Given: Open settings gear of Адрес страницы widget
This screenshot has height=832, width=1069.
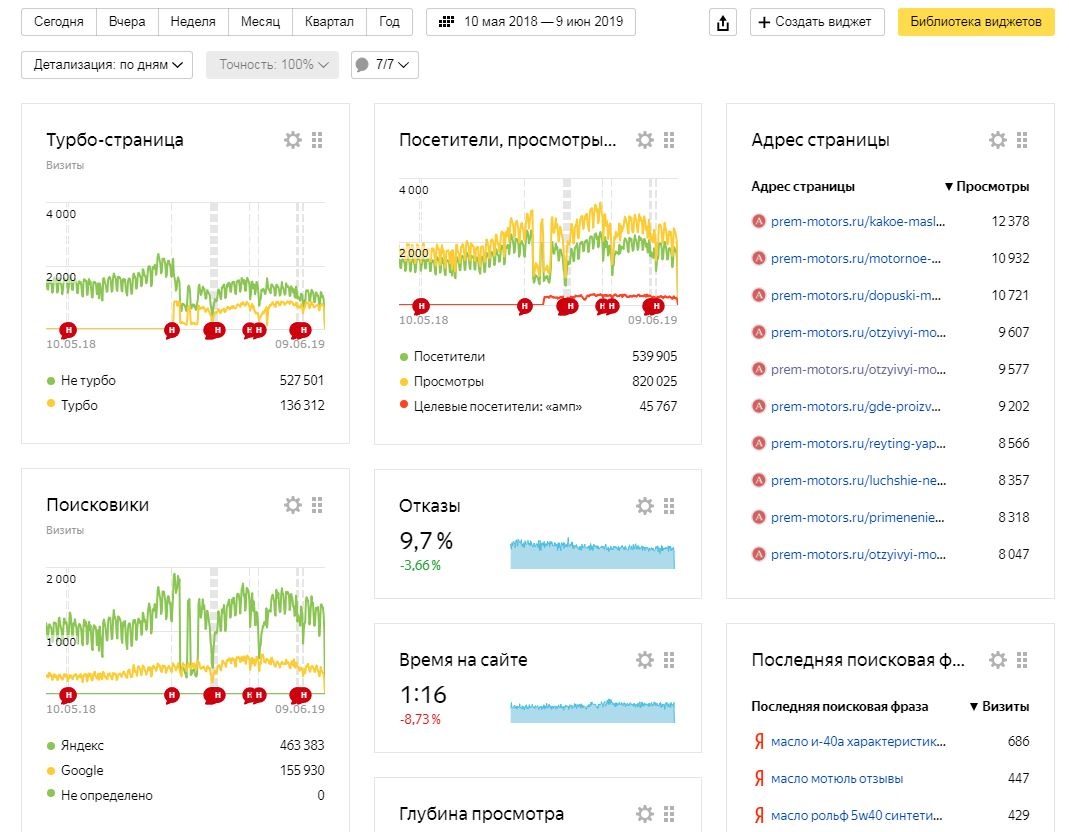Looking at the screenshot, I should 998,140.
